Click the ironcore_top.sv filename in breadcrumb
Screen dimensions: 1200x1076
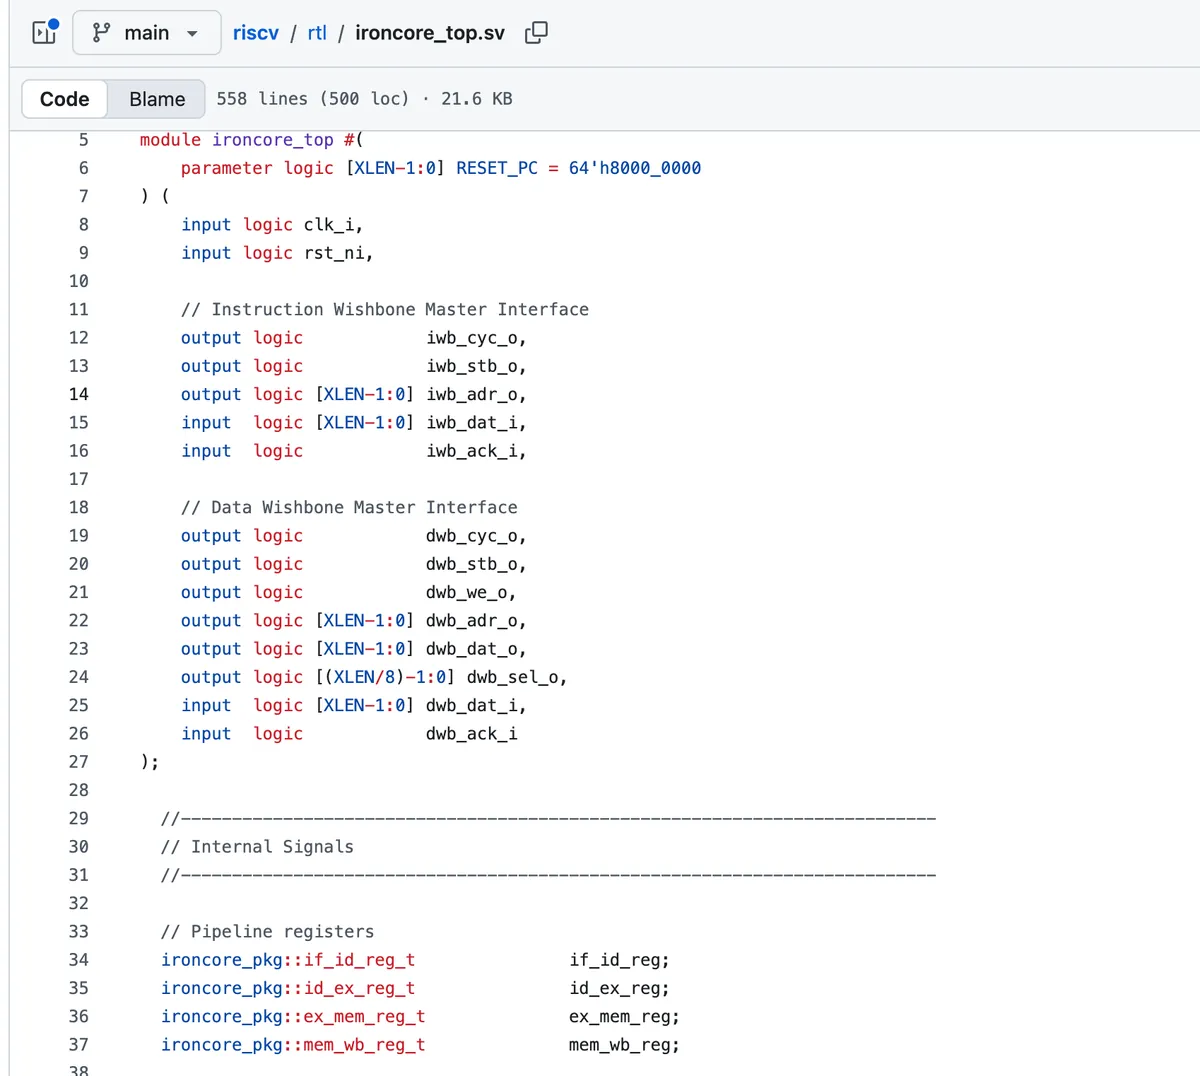[430, 33]
